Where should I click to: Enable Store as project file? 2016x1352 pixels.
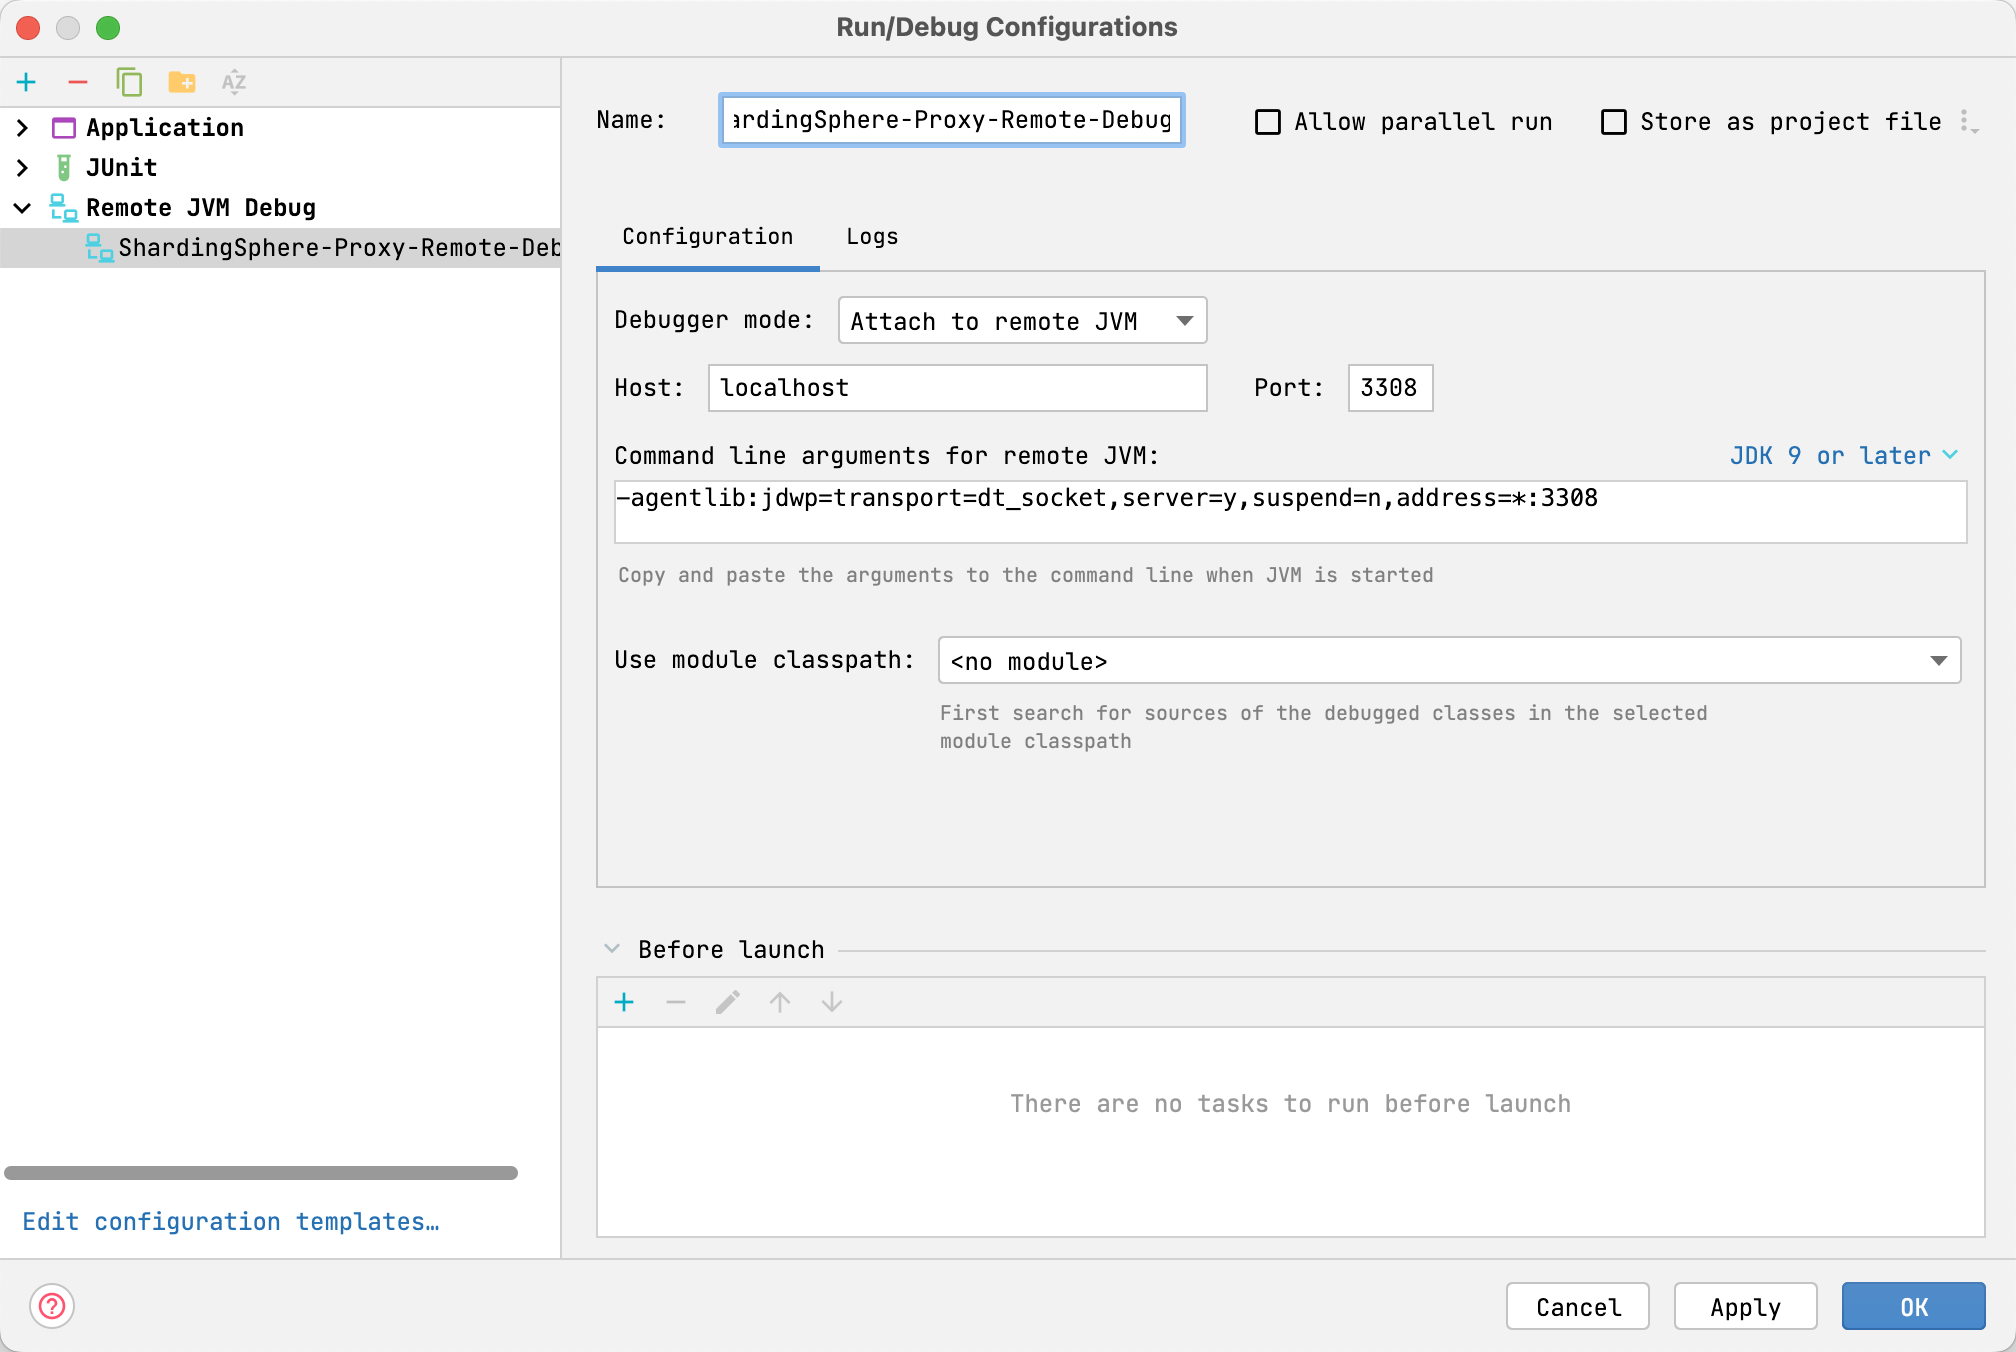point(1613,121)
